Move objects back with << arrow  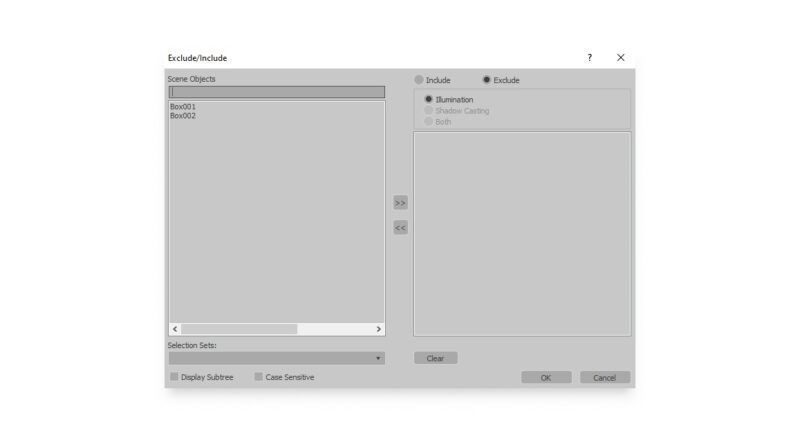coord(401,227)
